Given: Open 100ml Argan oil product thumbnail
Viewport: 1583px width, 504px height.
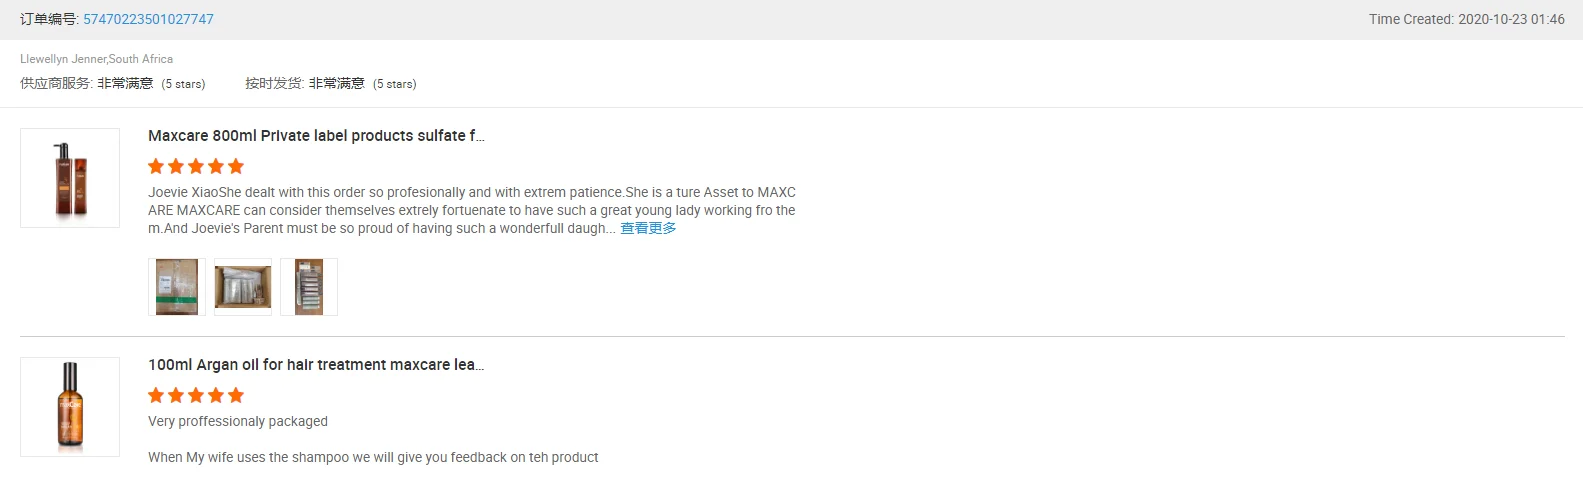Looking at the screenshot, I should coord(70,407).
